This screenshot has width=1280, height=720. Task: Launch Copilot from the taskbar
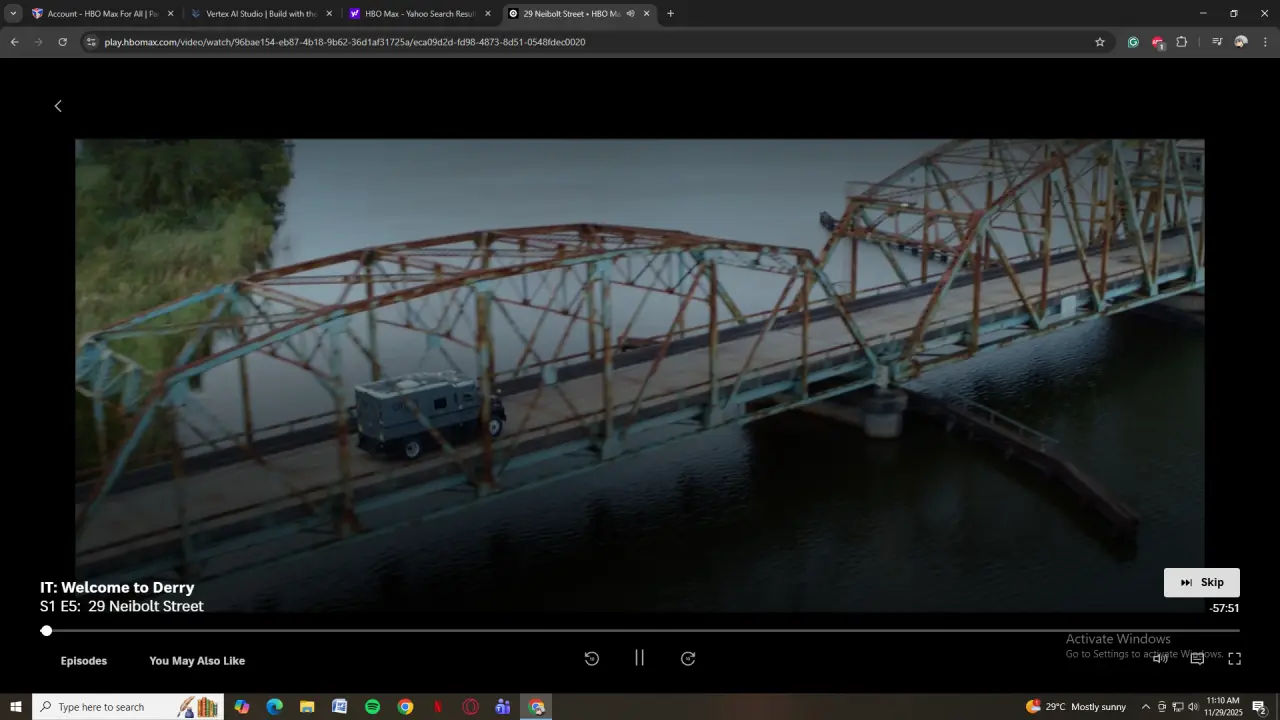coord(242,707)
